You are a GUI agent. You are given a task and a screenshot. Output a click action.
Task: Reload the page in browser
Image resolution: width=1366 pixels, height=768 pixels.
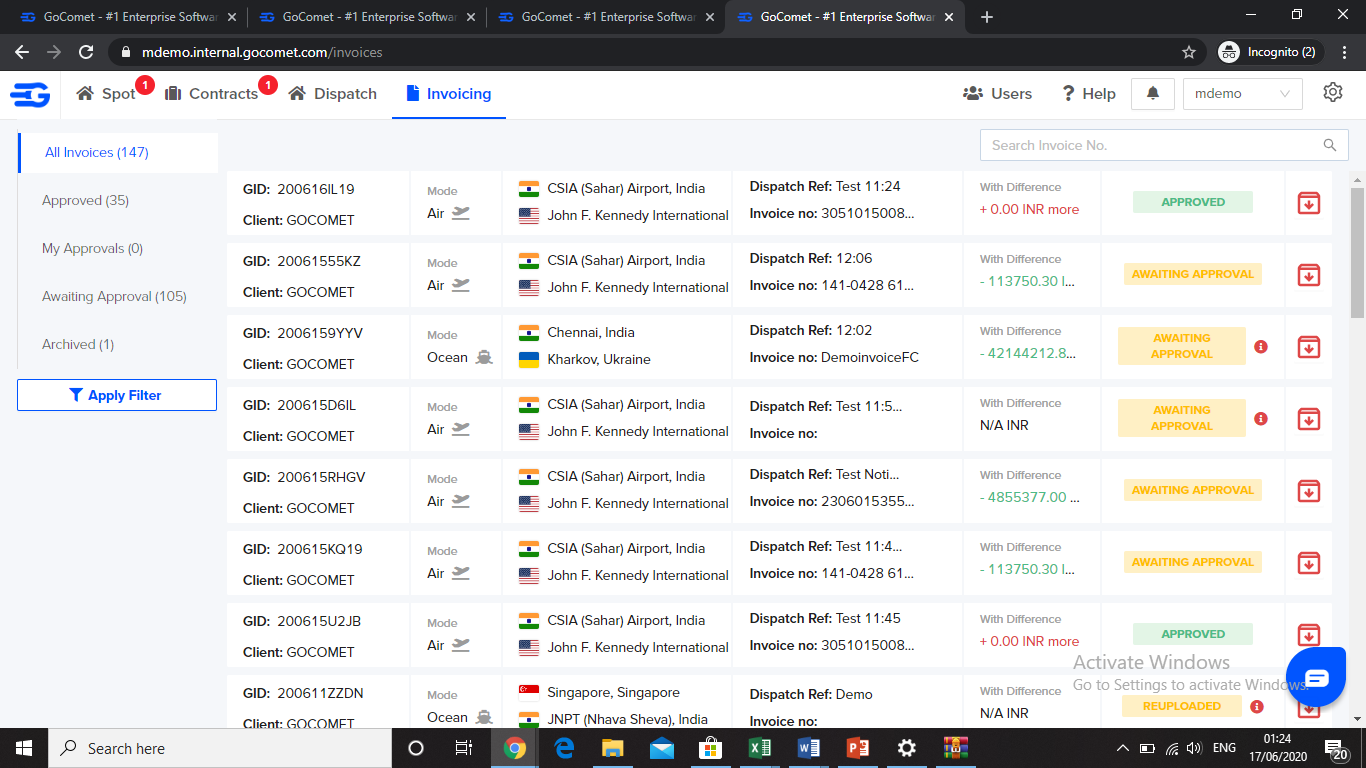(86, 52)
